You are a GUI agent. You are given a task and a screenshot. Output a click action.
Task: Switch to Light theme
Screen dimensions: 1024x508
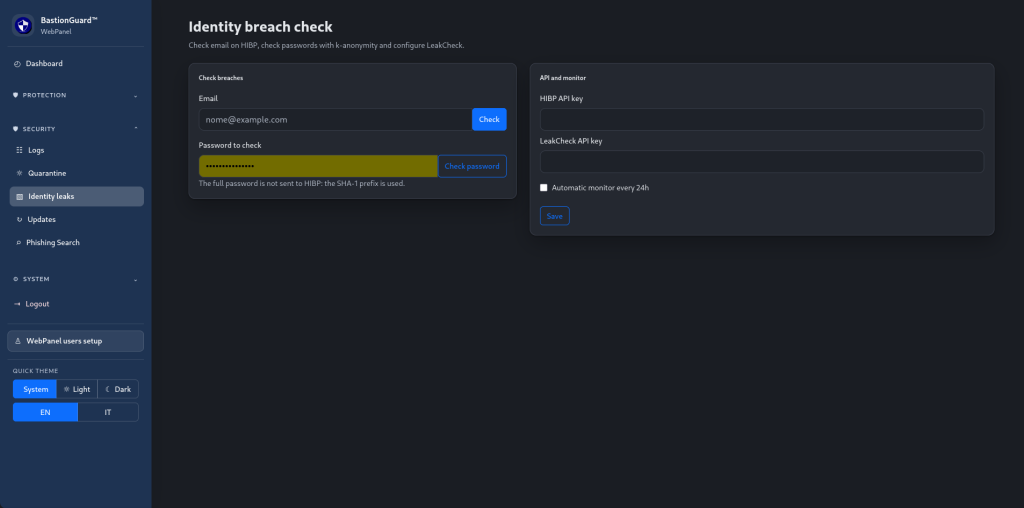click(x=77, y=389)
